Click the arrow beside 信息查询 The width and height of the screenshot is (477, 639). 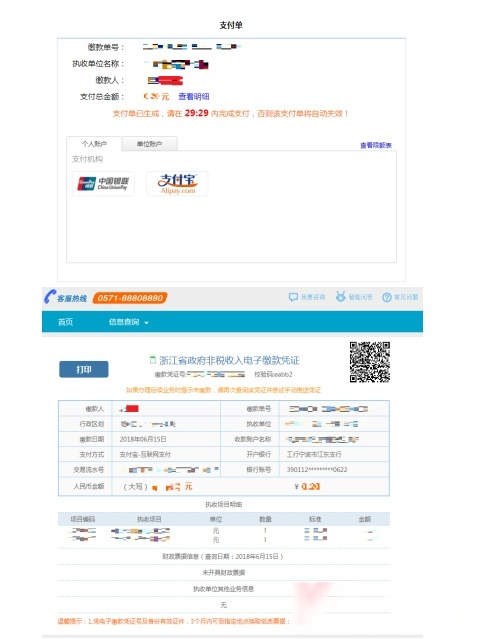146,323
